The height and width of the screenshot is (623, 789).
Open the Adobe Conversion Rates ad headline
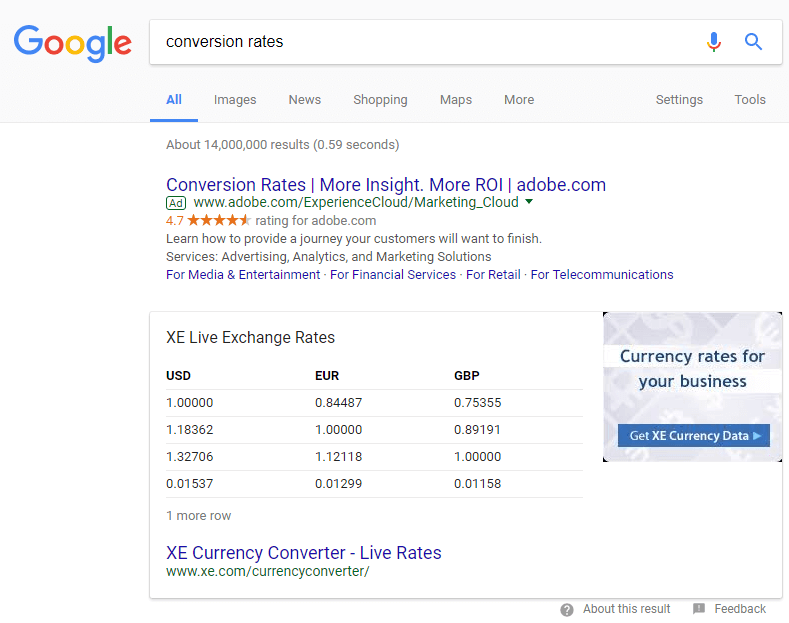(385, 185)
